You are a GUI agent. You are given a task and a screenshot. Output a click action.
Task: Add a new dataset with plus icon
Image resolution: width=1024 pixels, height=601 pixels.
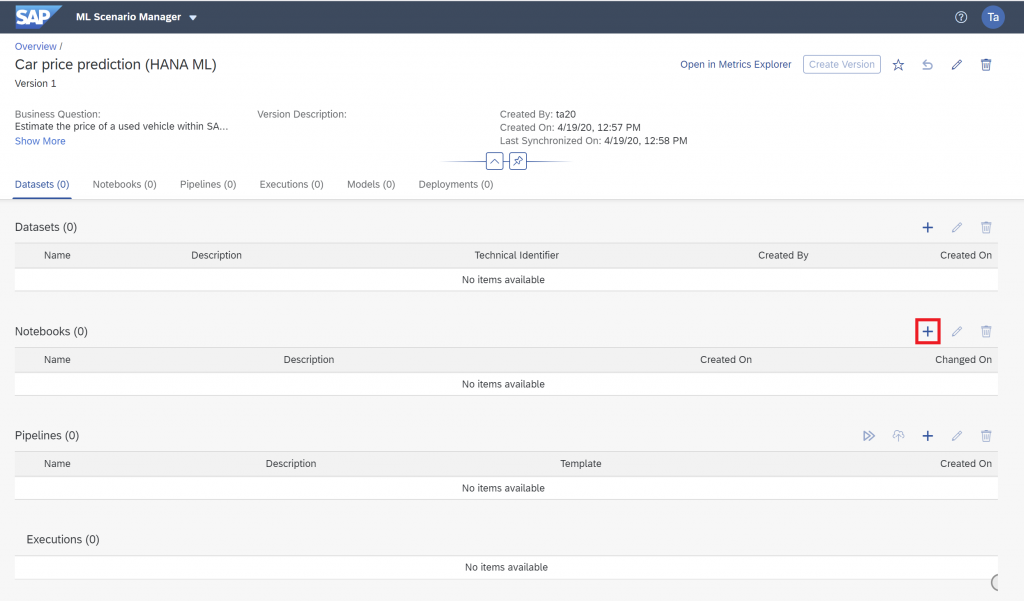click(927, 227)
